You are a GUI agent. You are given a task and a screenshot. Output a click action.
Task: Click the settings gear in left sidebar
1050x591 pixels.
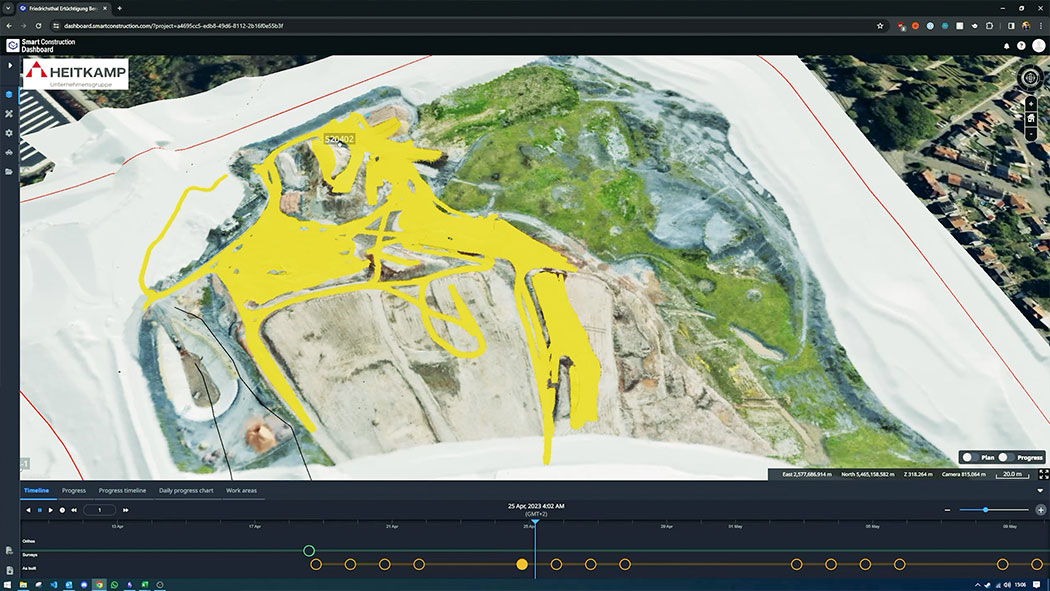[9, 133]
